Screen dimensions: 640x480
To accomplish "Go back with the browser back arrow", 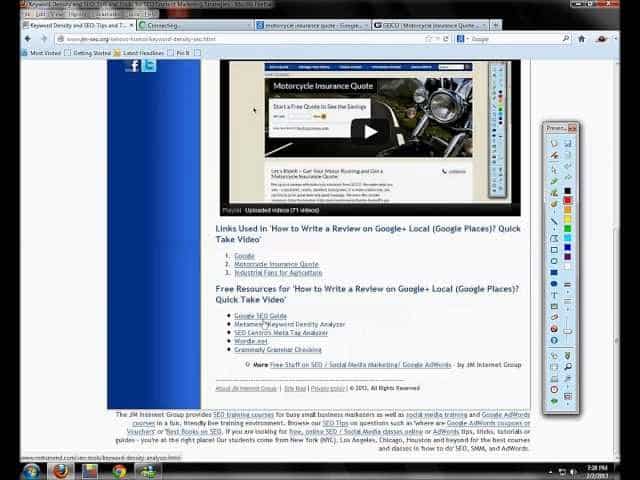I will 28,39.
